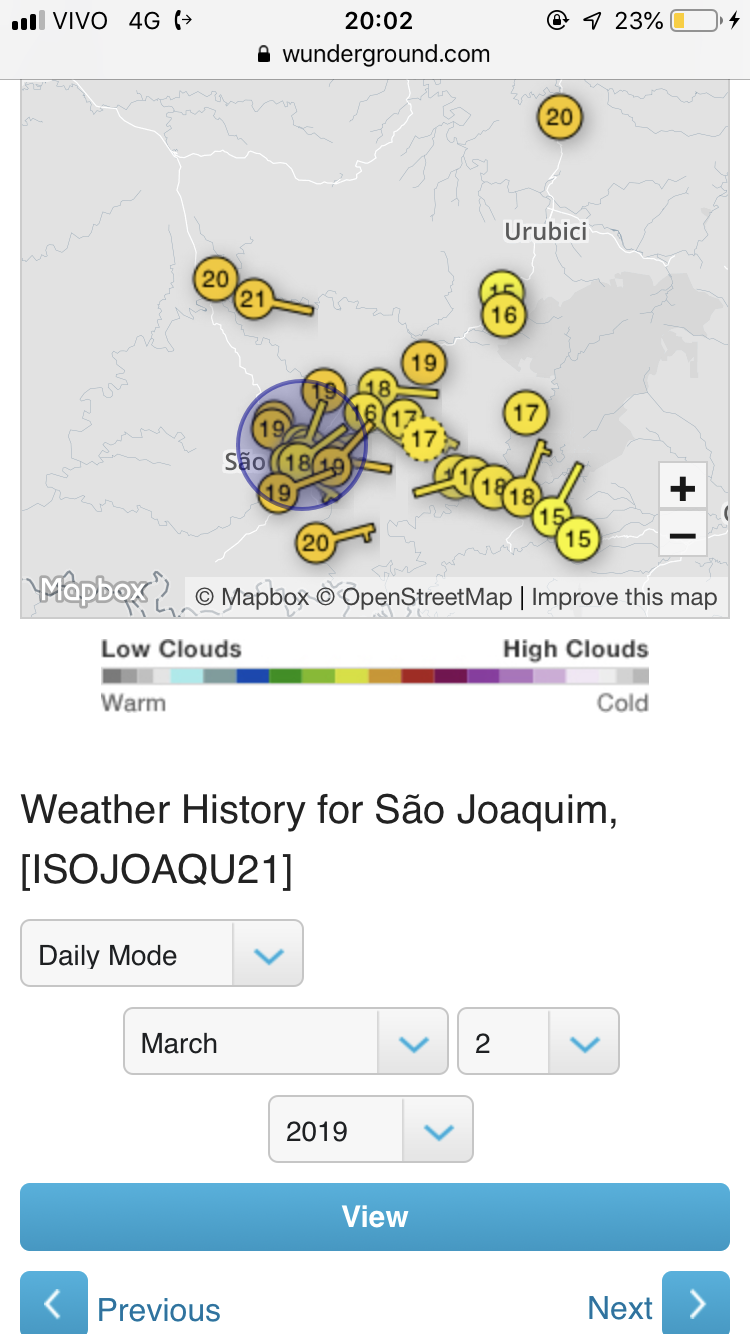Tap station marker 16 below Urubici
Viewport: 750px width, 1334px height.
504,316
